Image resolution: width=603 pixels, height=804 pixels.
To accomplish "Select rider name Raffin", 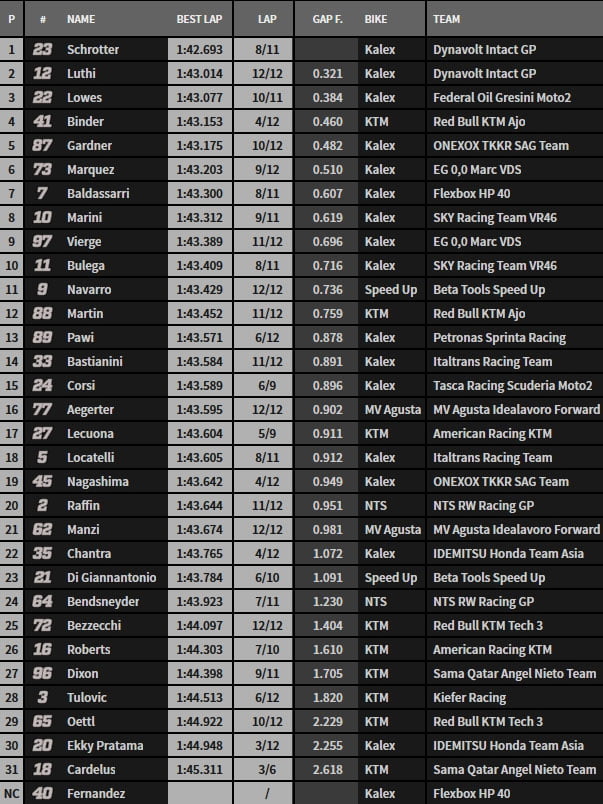I will (x=84, y=506).
